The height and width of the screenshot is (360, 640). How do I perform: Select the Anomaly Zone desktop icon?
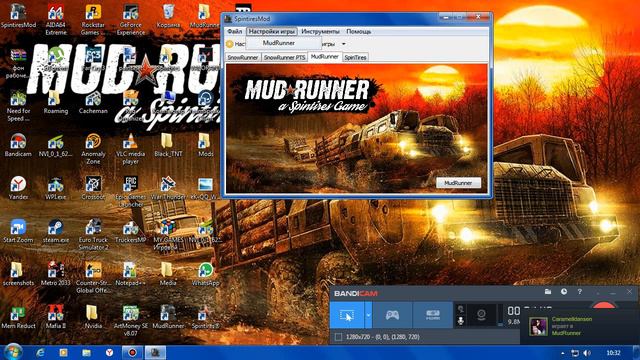click(93, 149)
